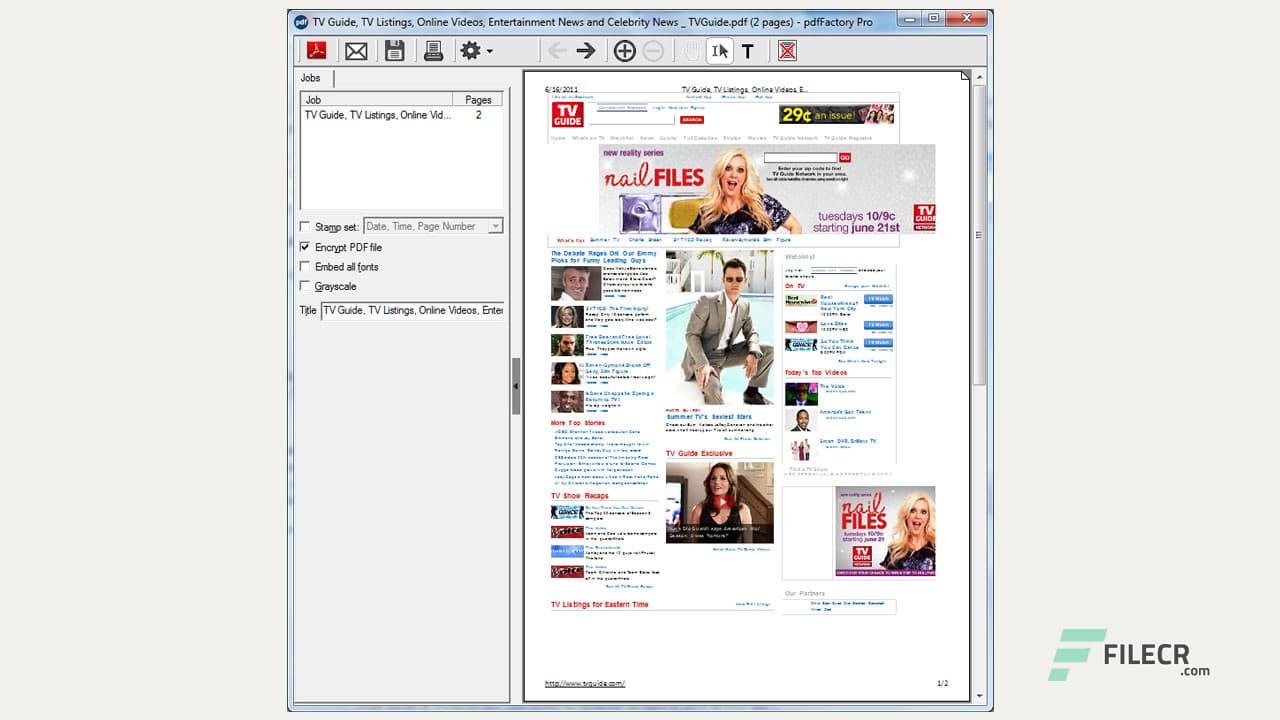The height and width of the screenshot is (720, 1280).
Task: Switch to the Jobs tab
Action: 311,78
